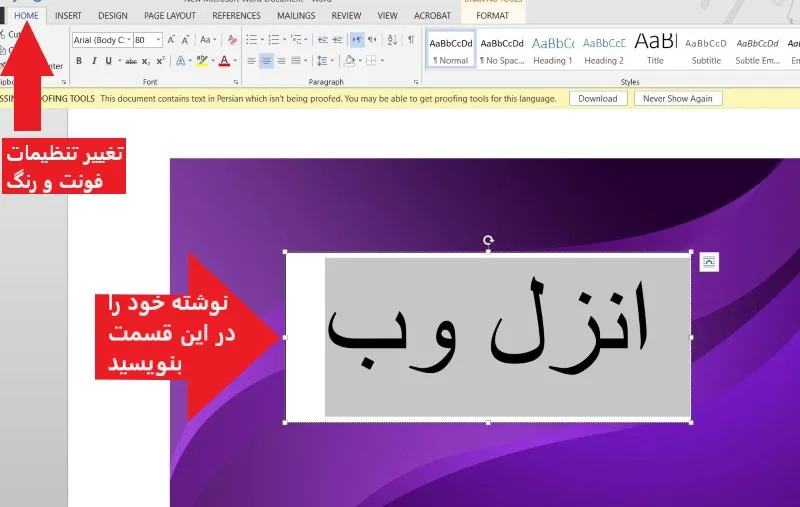The image size is (800, 507).
Task: Go to the MAILINGS tab
Action: (296, 16)
